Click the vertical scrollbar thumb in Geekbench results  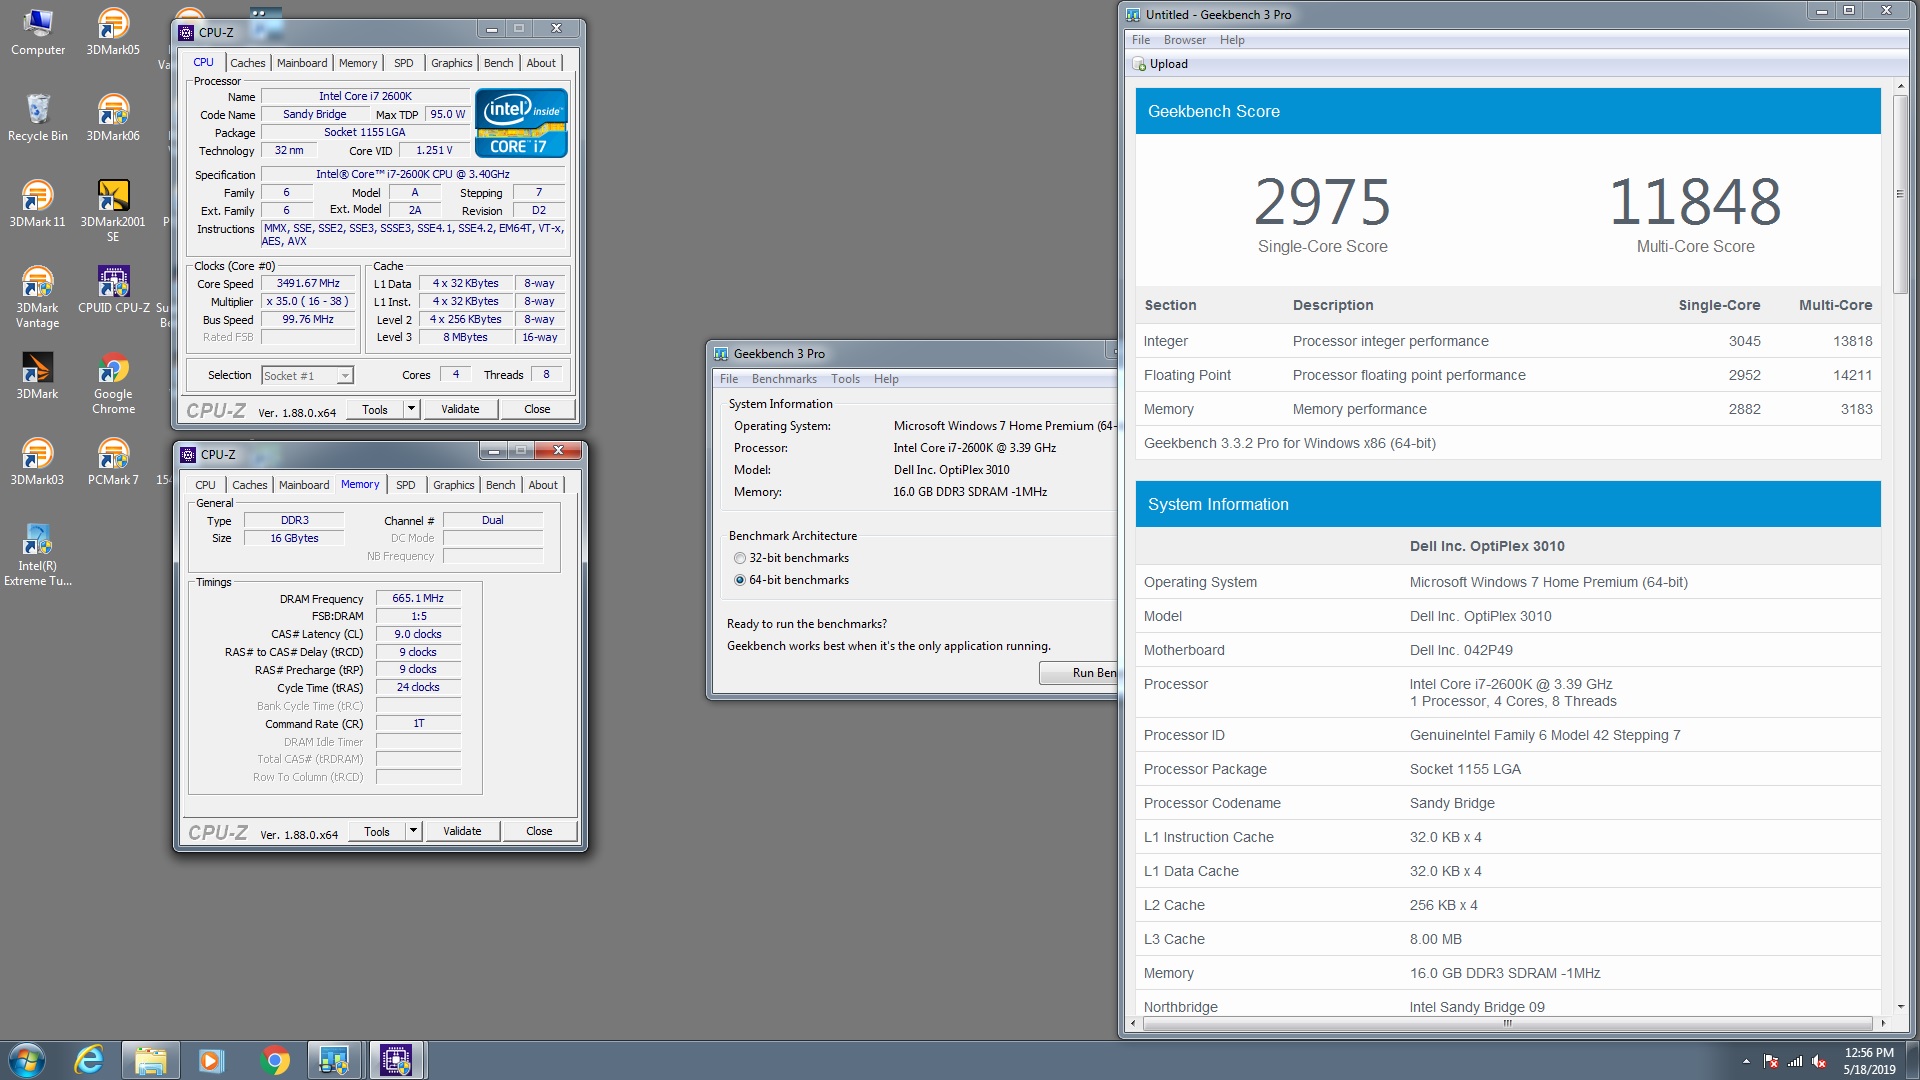[1900, 192]
